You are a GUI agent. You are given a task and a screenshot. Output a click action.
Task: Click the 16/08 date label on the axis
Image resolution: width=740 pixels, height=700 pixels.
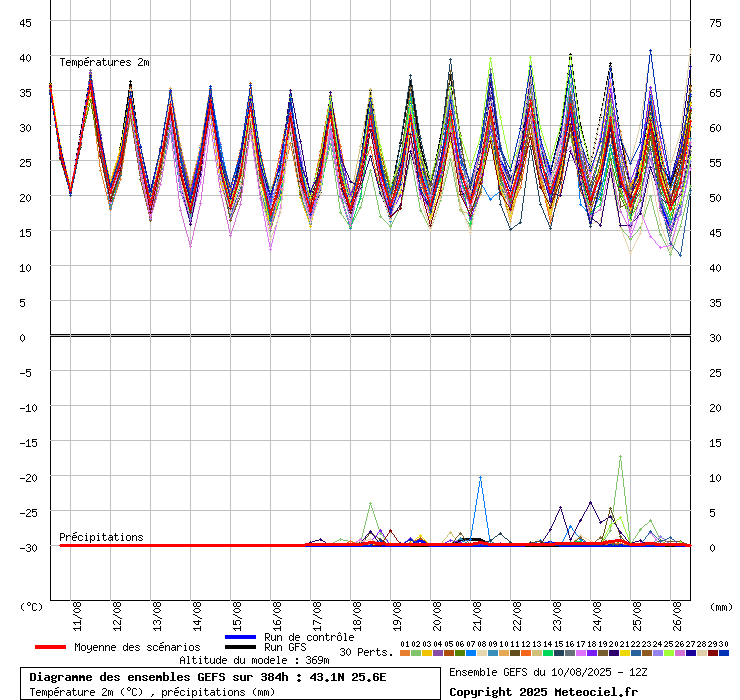pos(277,616)
